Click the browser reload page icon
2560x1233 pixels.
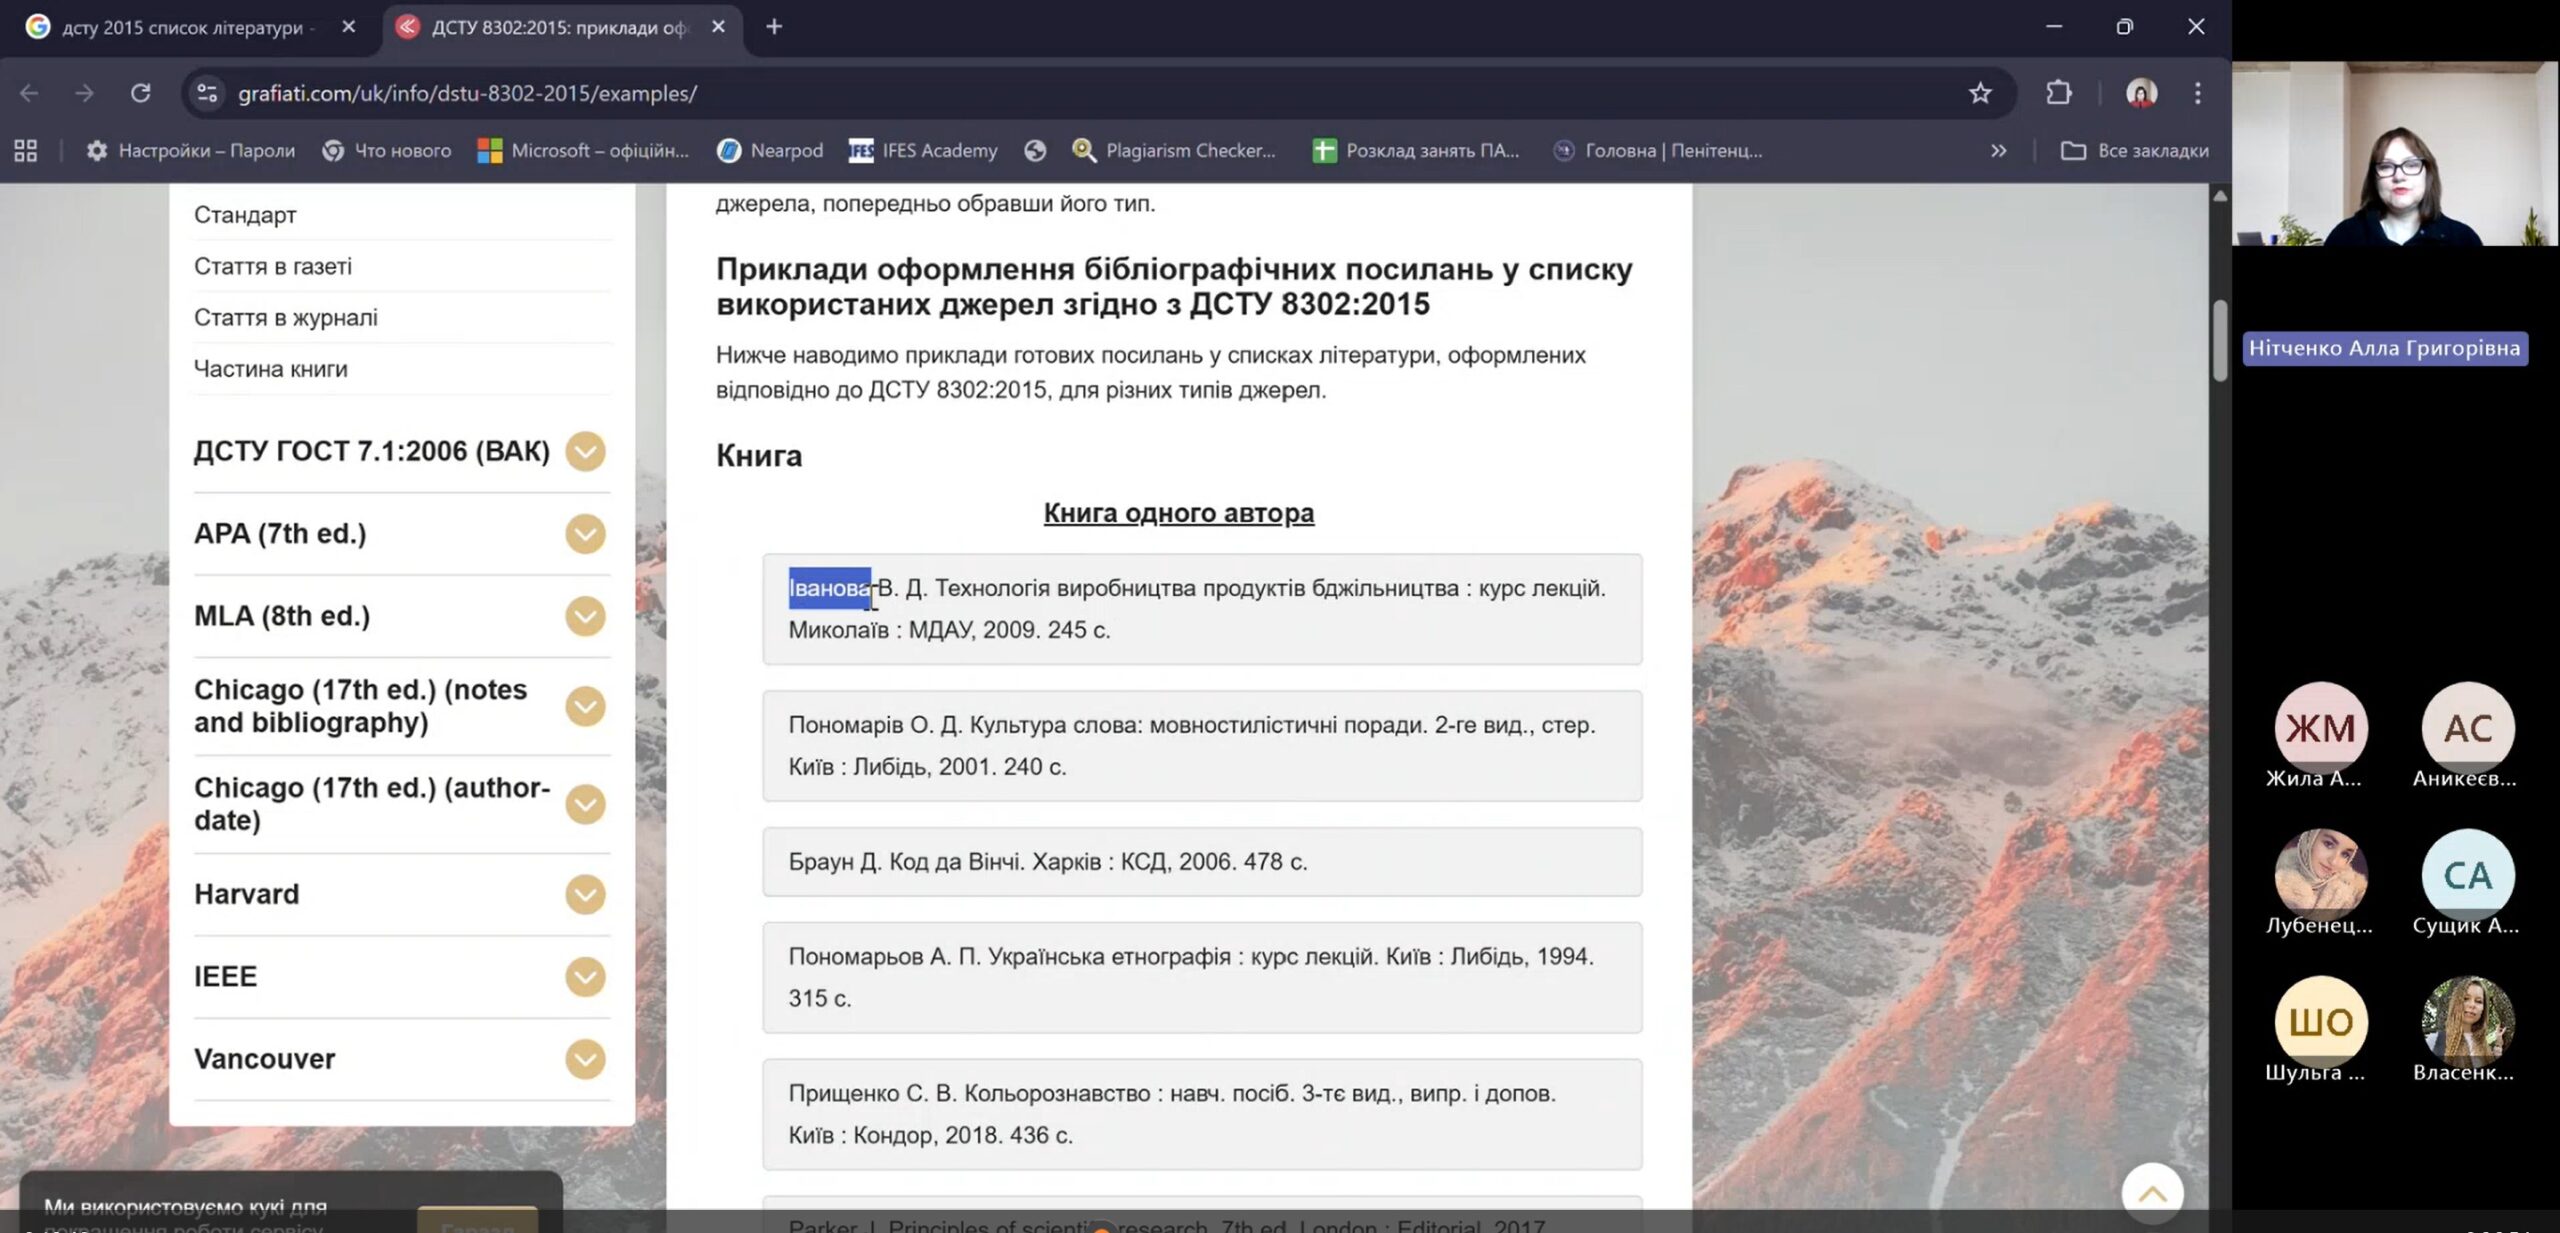tap(140, 93)
